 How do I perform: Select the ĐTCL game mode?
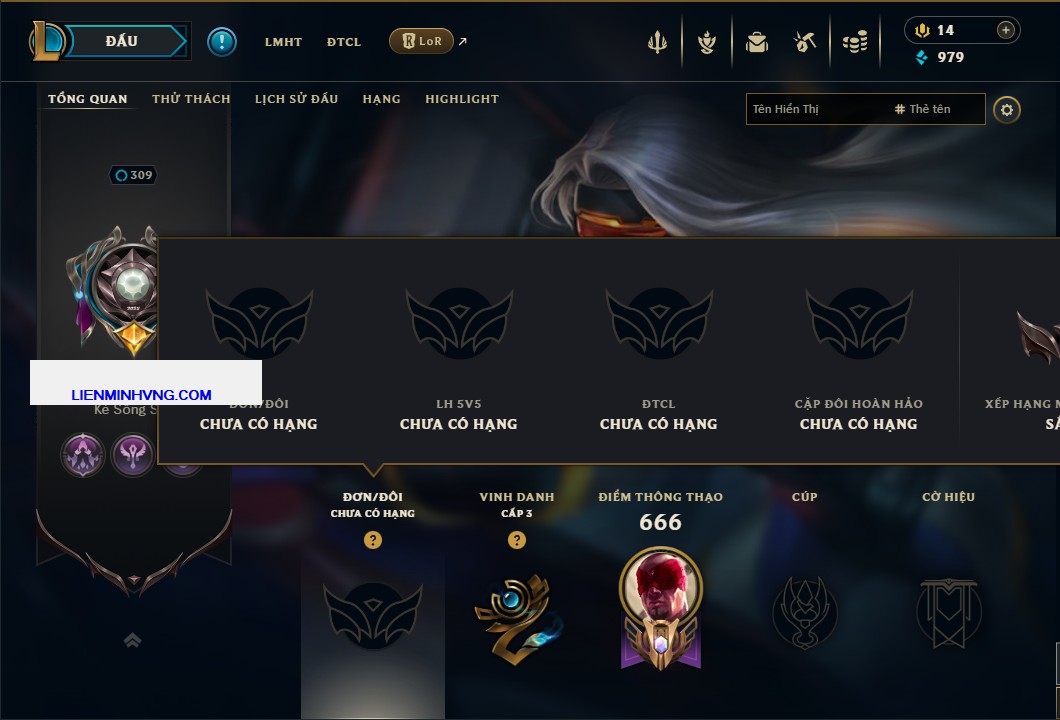tap(343, 42)
